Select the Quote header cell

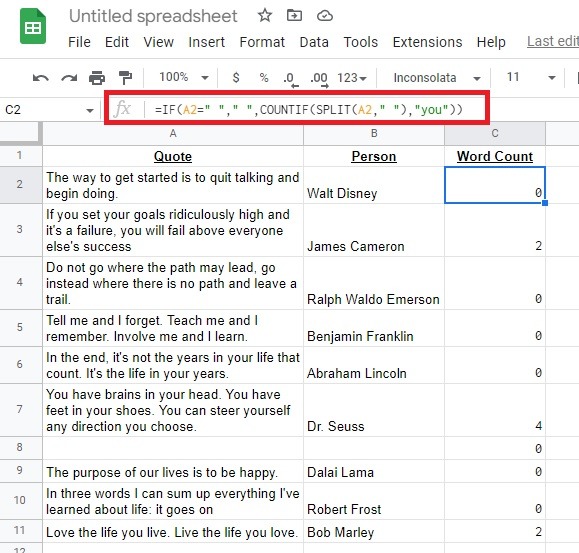[173, 156]
